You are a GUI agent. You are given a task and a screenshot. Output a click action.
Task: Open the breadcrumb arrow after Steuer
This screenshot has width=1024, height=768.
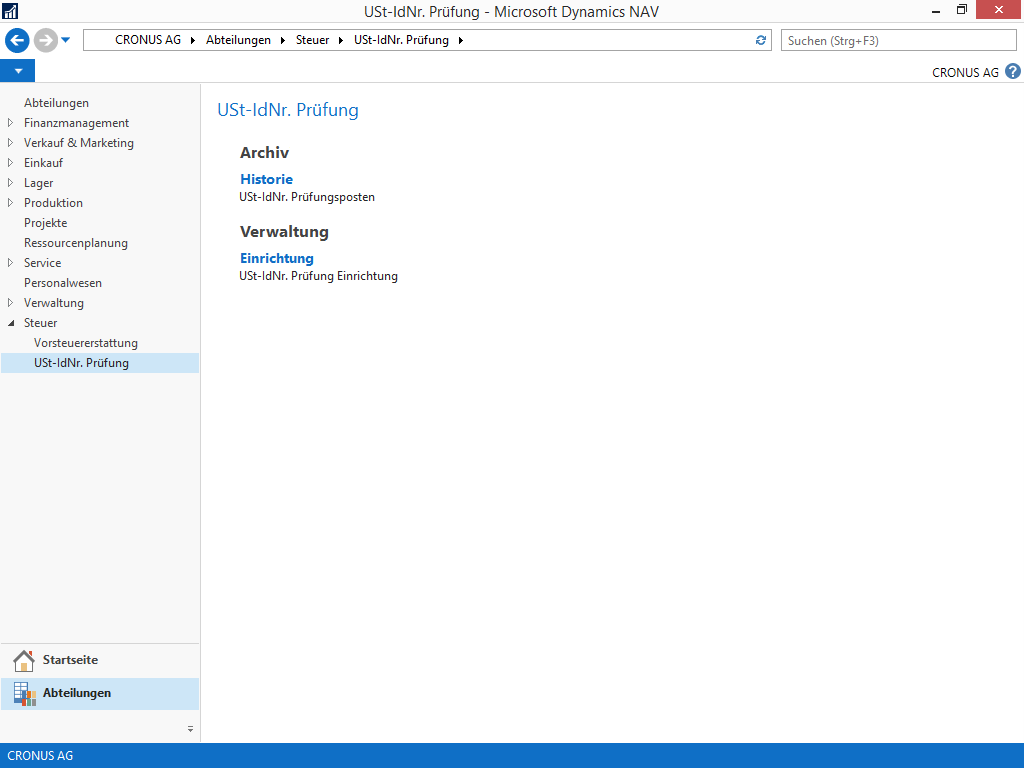341,40
